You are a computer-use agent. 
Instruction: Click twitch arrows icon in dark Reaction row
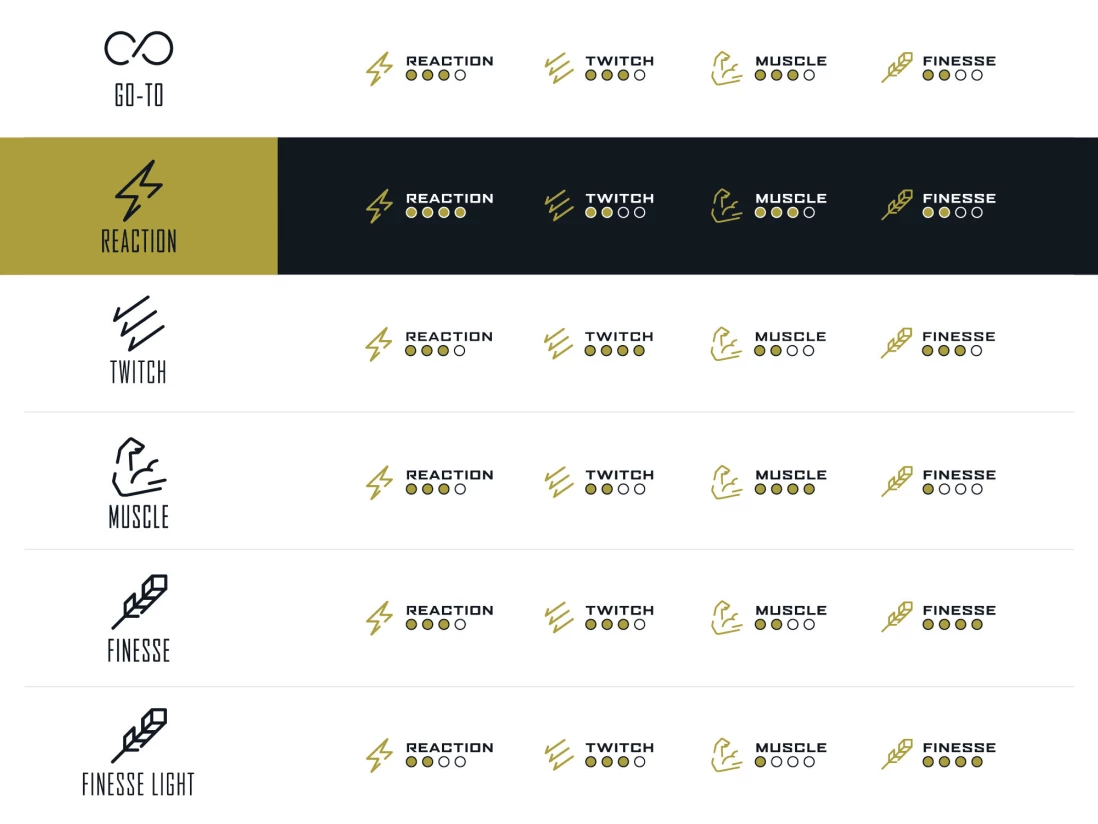click(558, 205)
